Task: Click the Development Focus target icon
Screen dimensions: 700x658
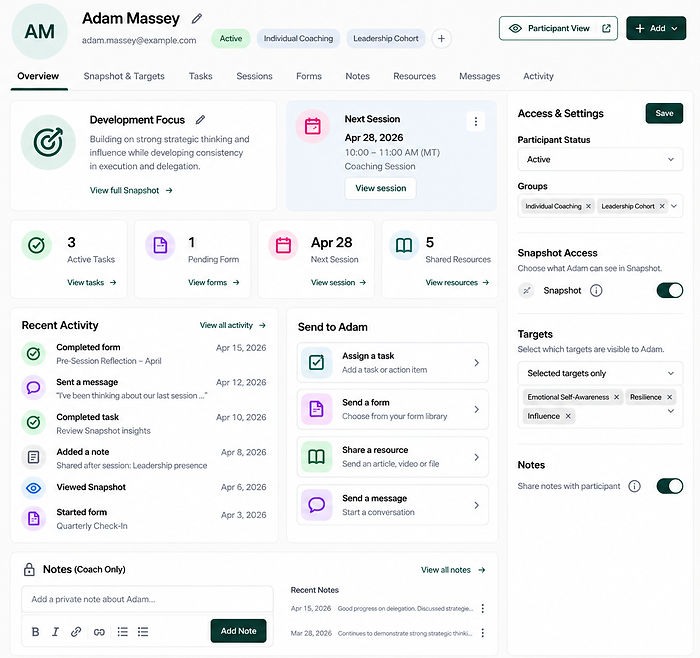Action: [x=48, y=142]
